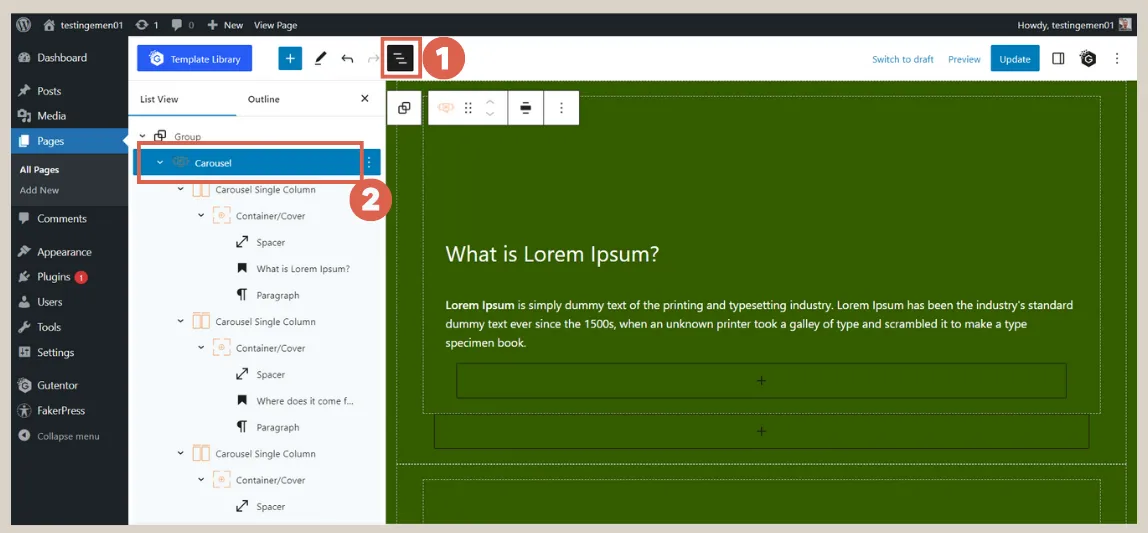1148x533 pixels.
Task: Toggle the Document Overview list view button
Action: [x=400, y=59]
